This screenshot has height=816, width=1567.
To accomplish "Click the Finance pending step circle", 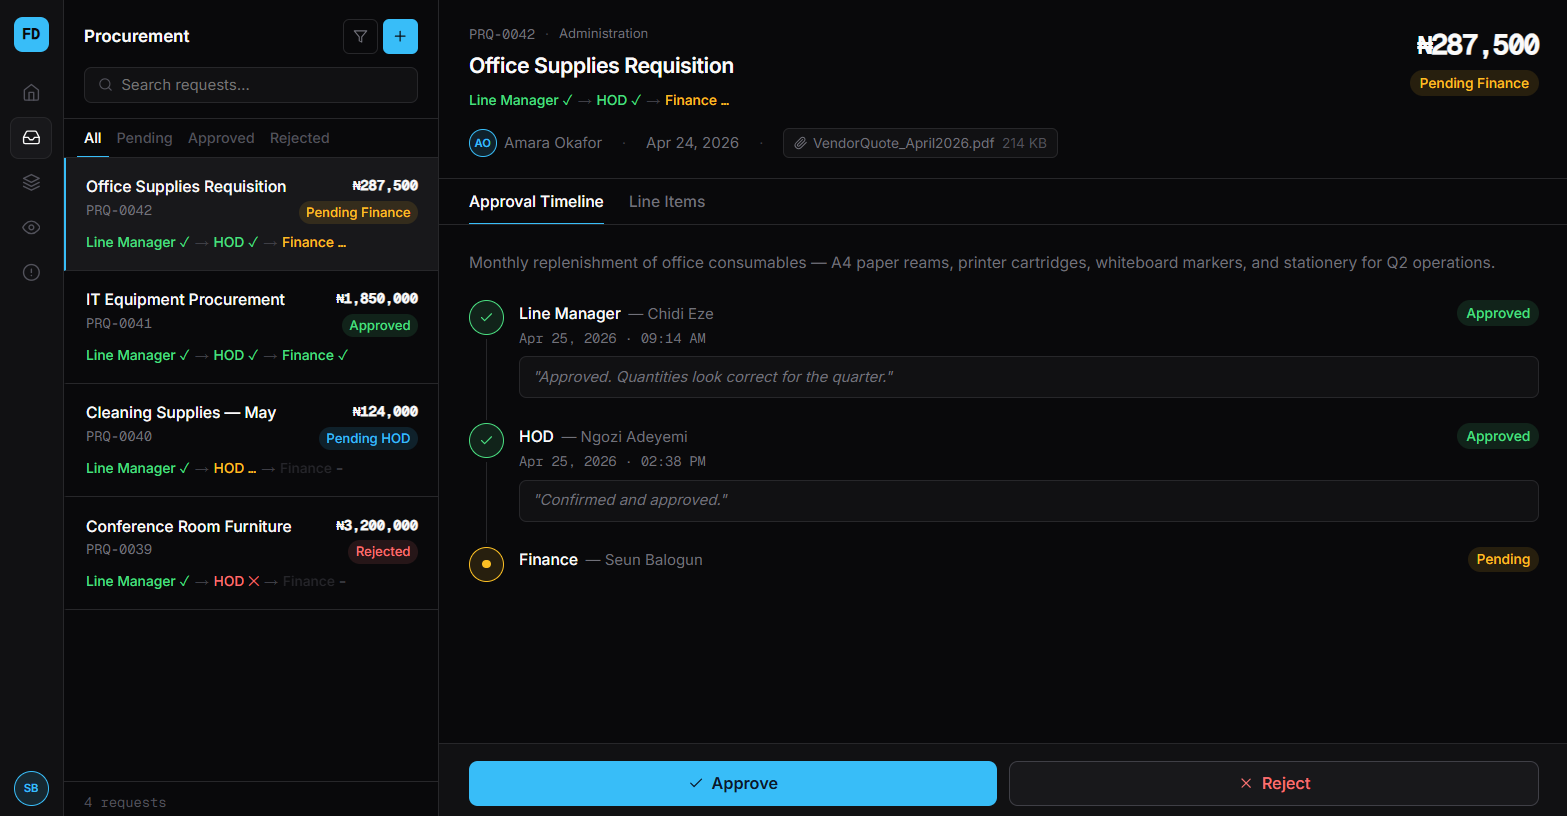I will click(486, 564).
